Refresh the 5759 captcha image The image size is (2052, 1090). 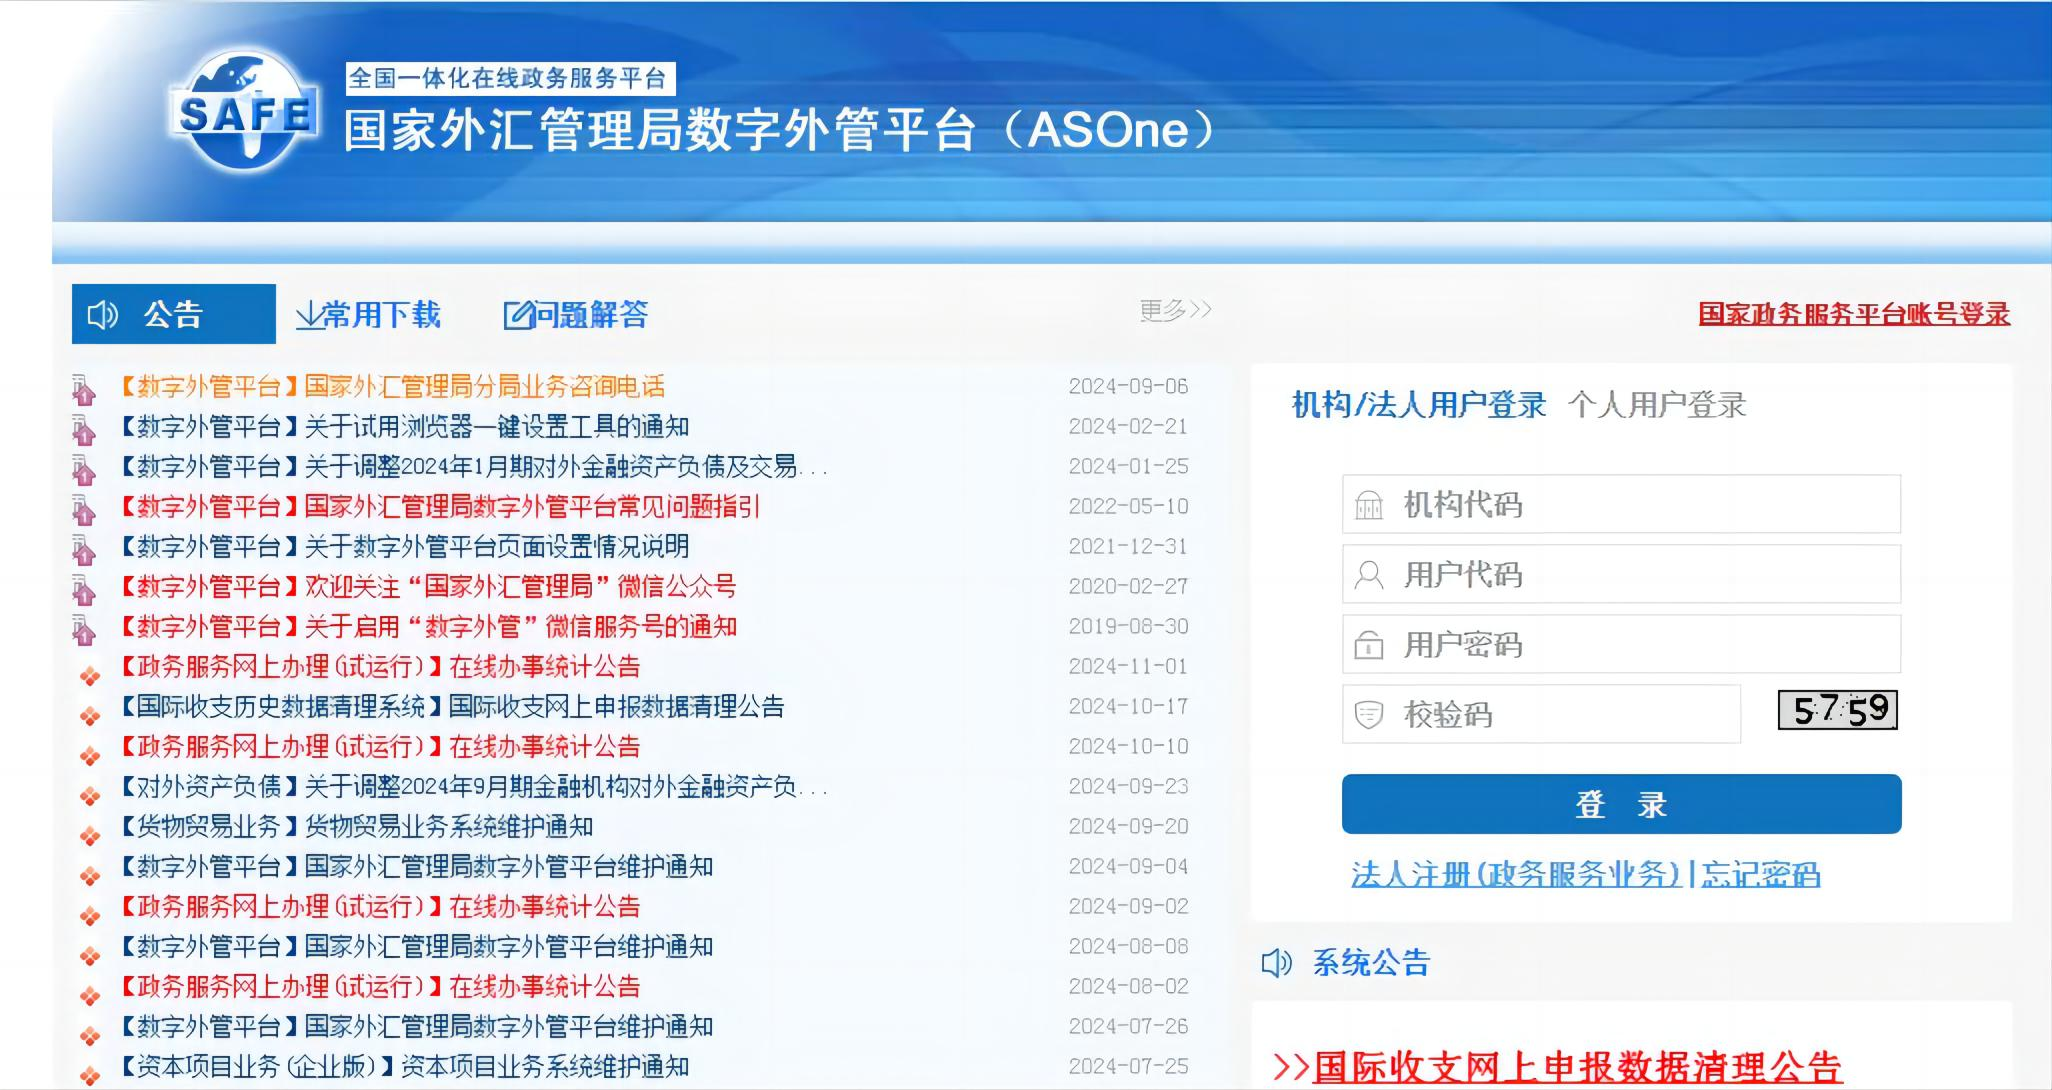point(1838,710)
